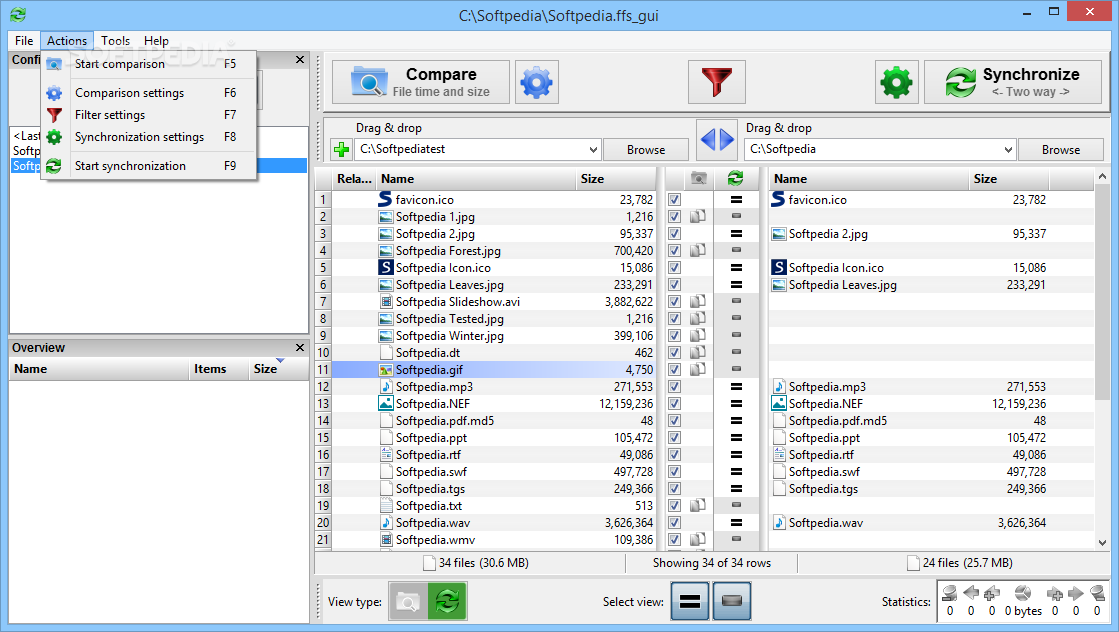
Task: Click the Synchronize button
Action: (x=1013, y=82)
